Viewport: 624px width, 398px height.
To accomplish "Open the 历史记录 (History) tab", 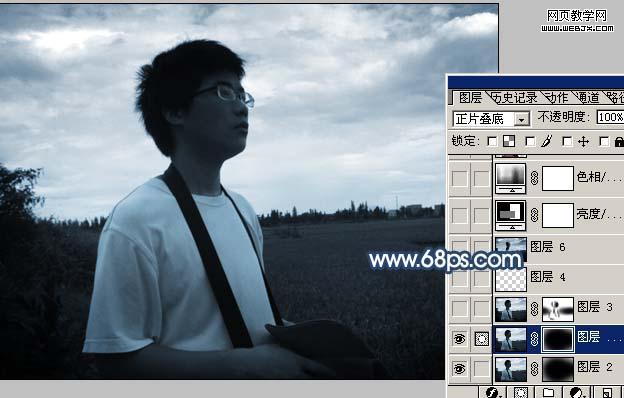I will tap(514, 98).
